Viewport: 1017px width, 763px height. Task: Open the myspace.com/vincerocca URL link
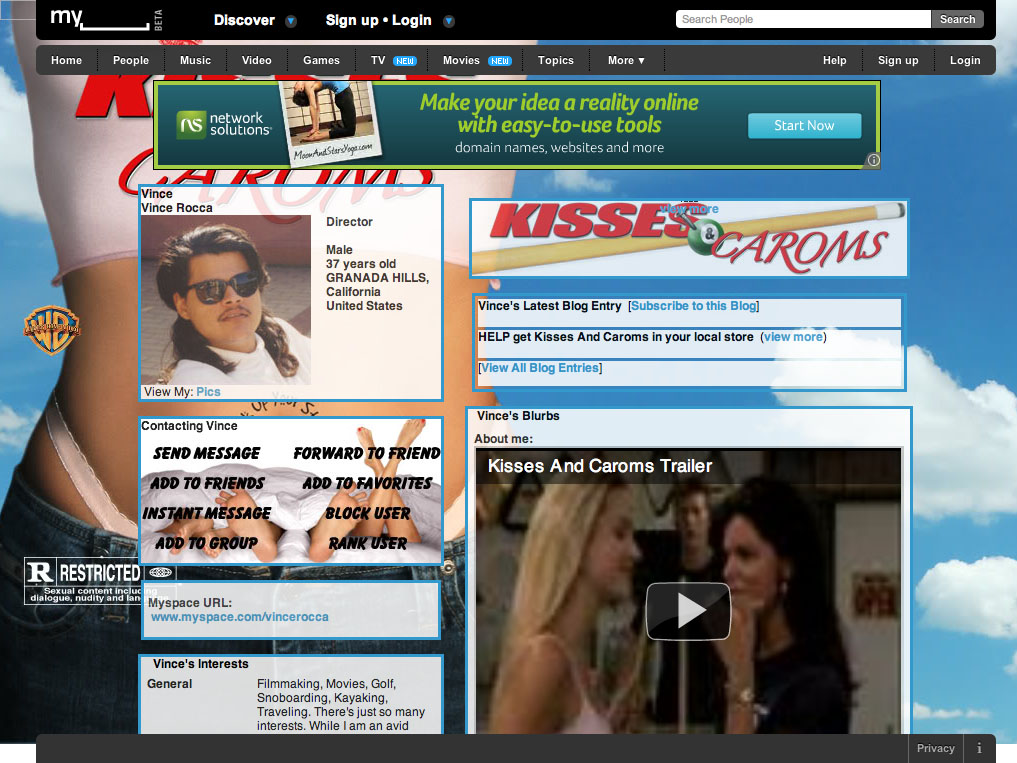coord(239,617)
